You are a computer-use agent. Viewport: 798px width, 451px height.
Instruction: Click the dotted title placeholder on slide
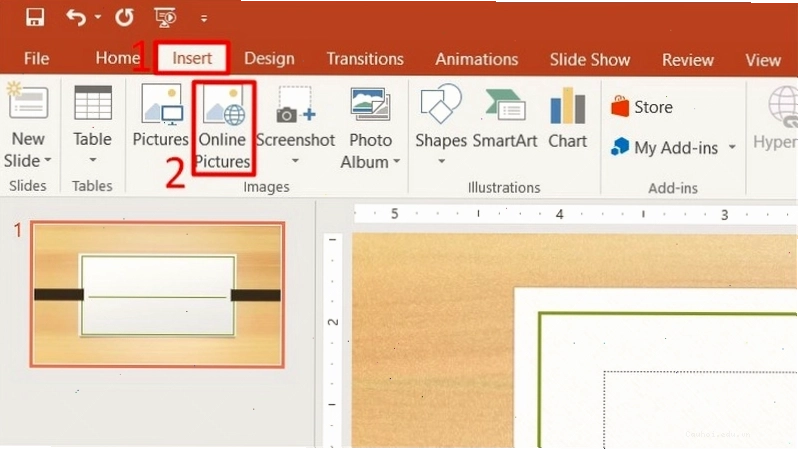tap(701, 409)
